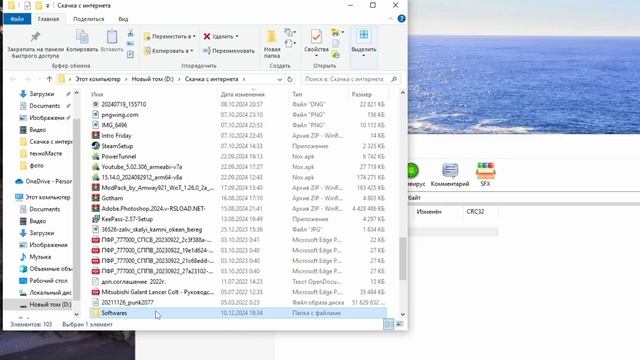Click the Copy icon in the ribbon

click(x=82, y=37)
